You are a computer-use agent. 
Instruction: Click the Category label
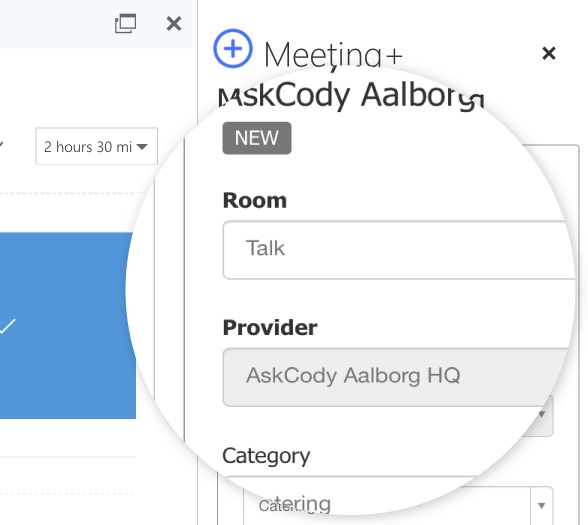point(266,456)
